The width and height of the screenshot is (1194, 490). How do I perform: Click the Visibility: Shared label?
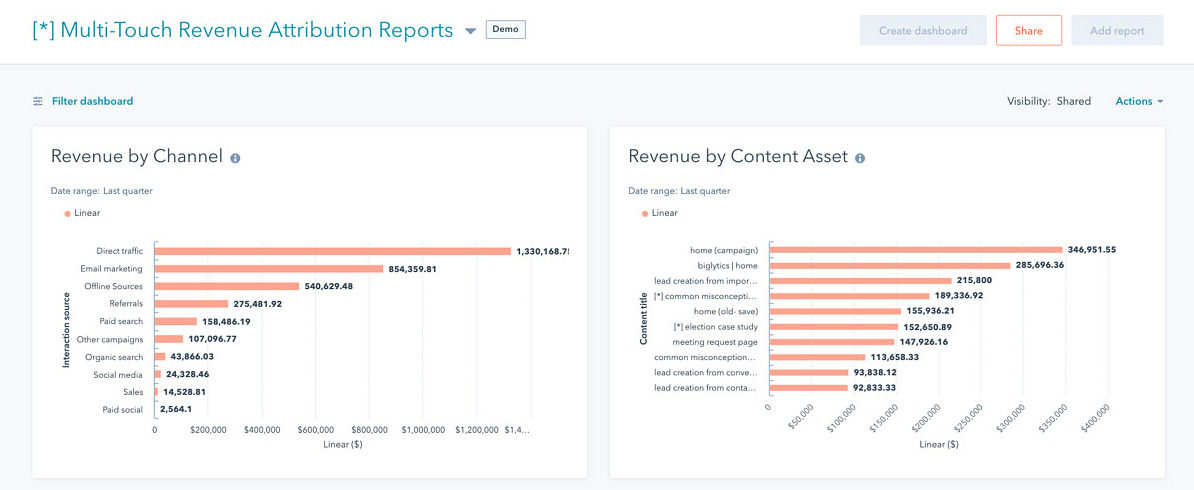pyautogui.click(x=1048, y=101)
